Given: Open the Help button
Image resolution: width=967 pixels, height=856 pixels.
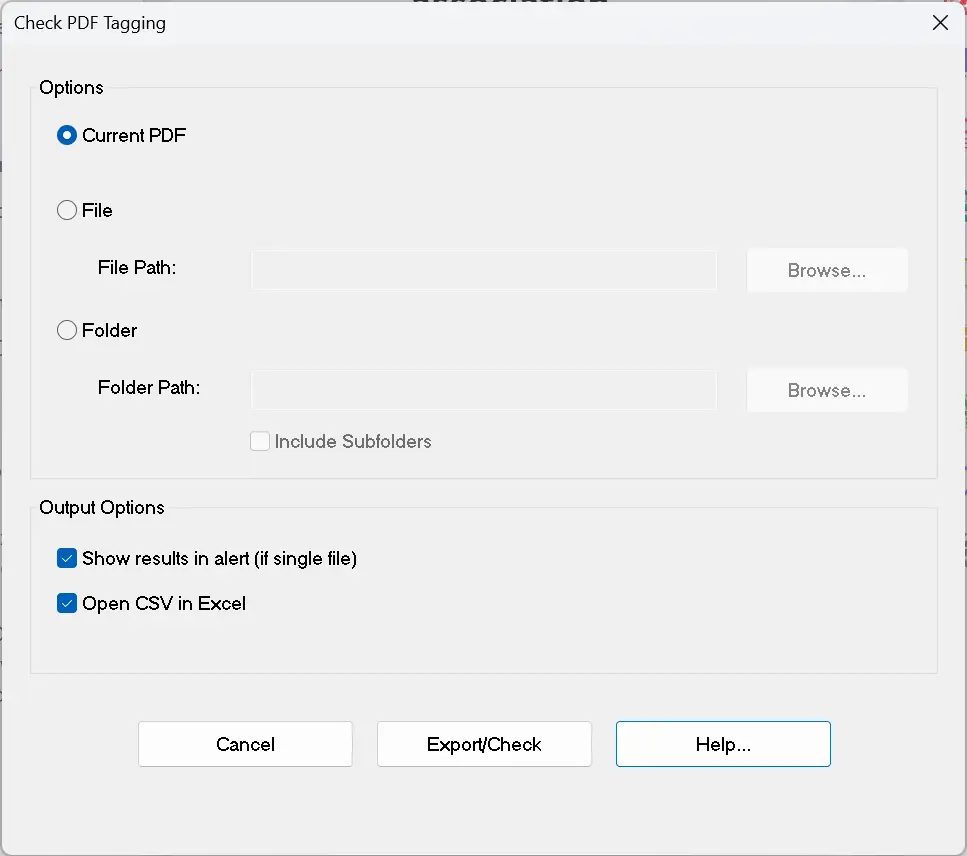Looking at the screenshot, I should (723, 744).
